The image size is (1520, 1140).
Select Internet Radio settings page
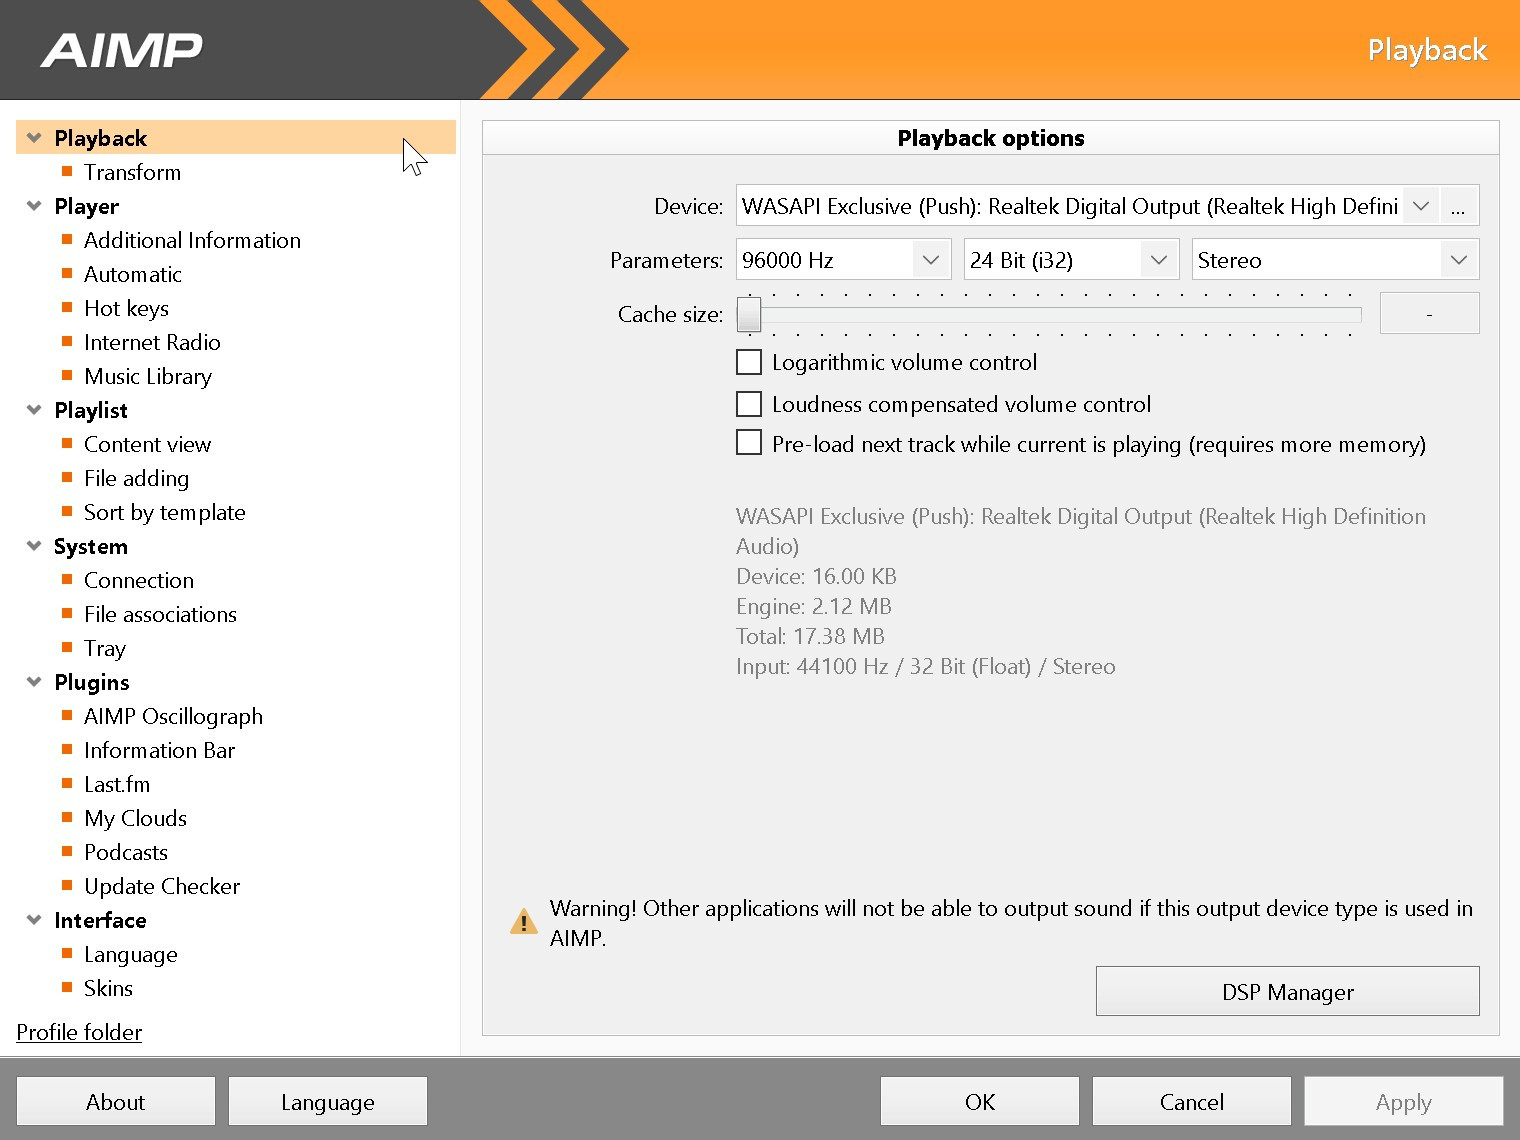click(x=152, y=342)
